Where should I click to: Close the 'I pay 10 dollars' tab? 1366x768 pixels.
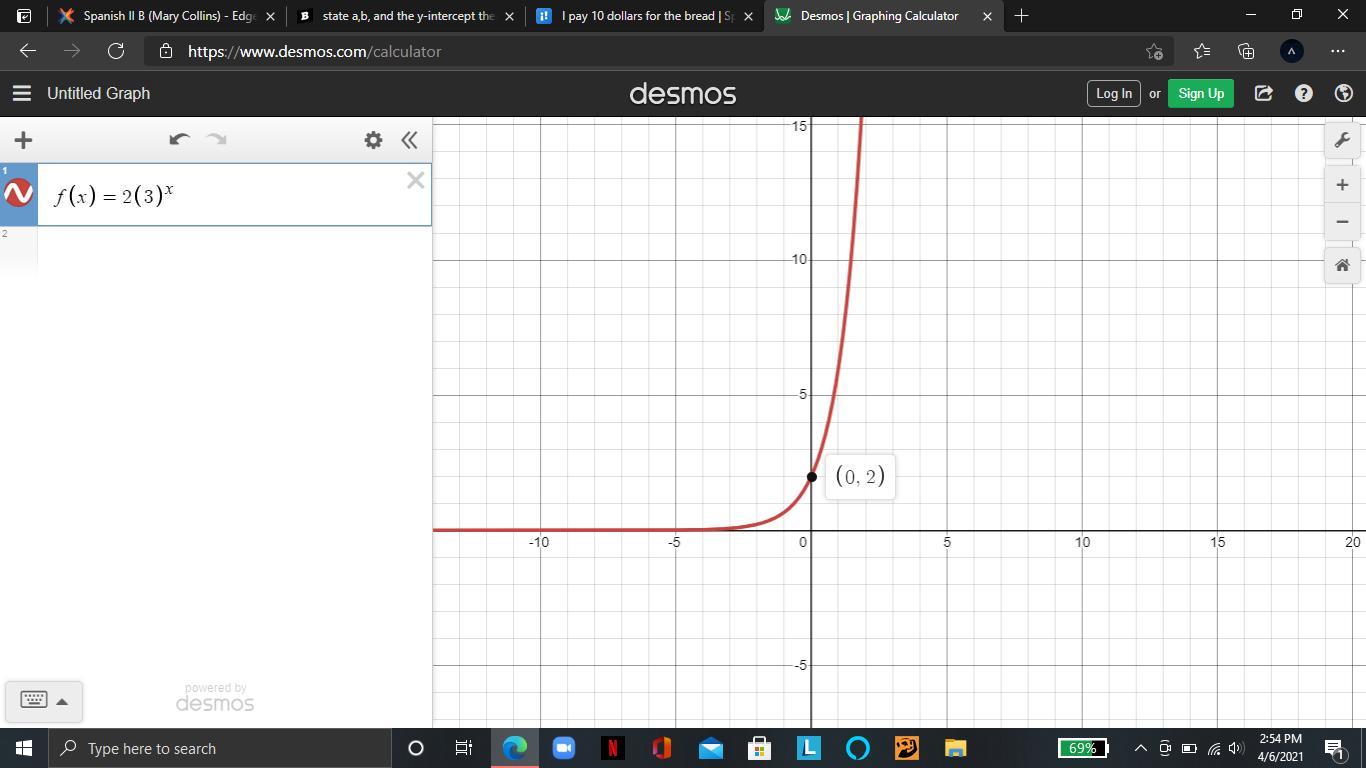(748, 16)
